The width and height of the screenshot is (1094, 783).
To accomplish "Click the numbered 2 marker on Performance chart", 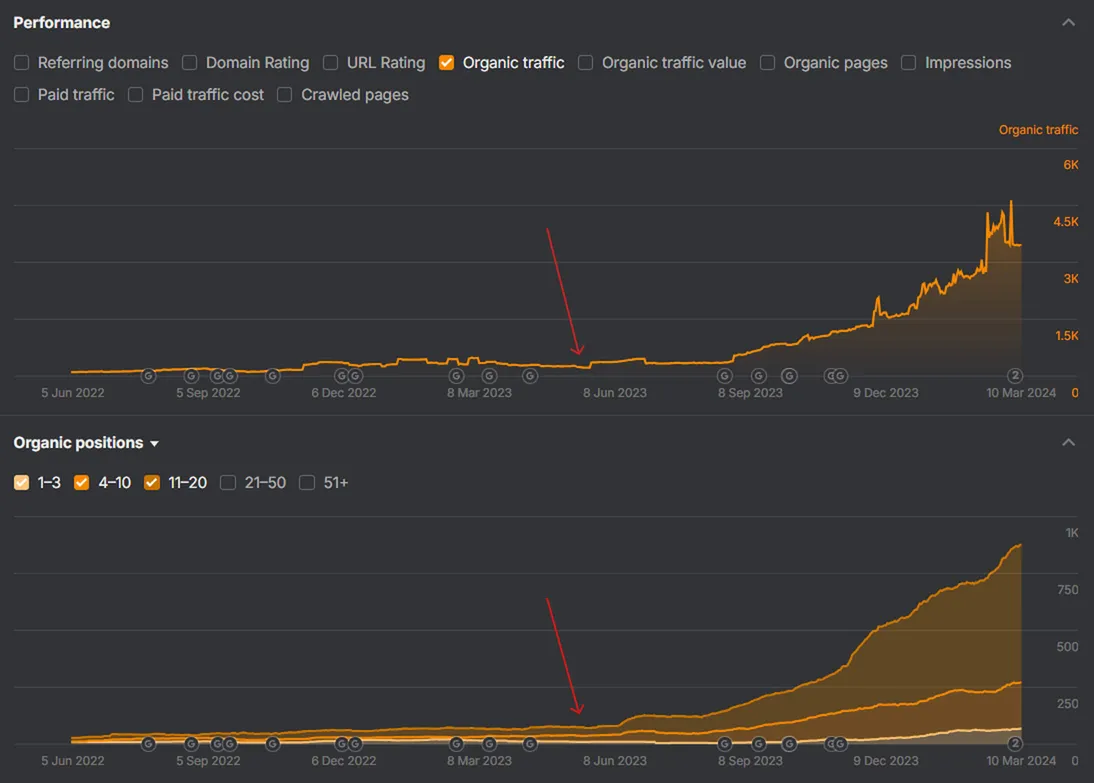I will pyautogui.click(x=1014, y=376).
